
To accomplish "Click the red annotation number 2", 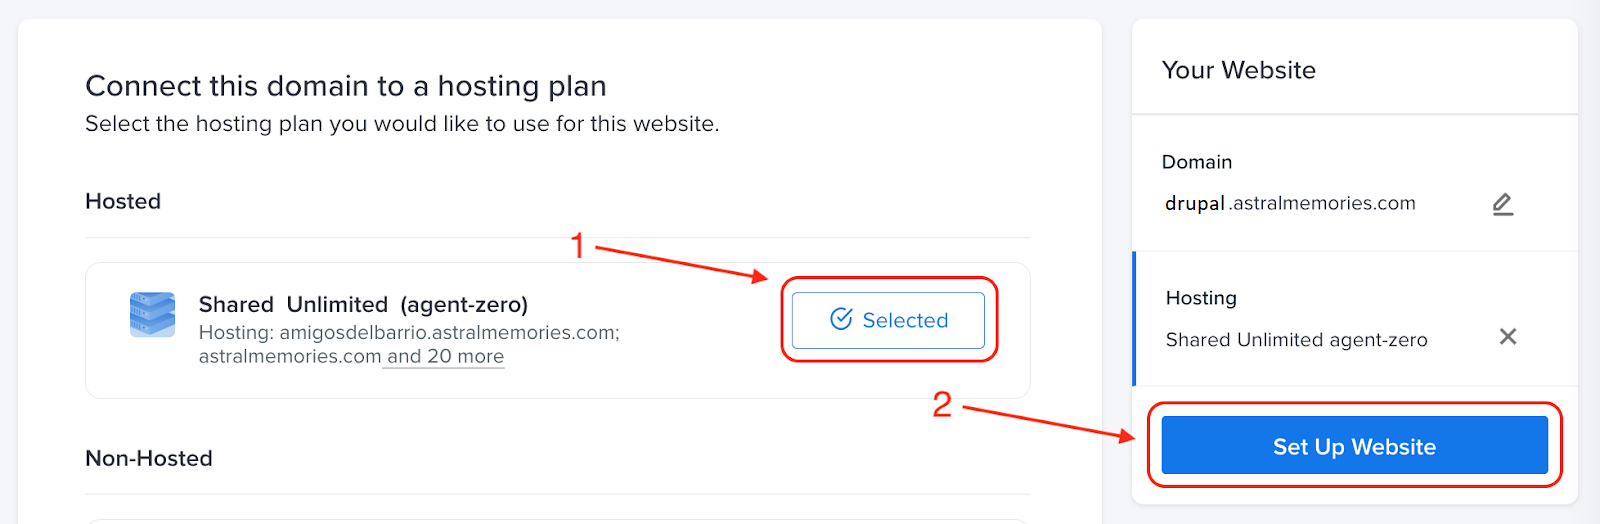I will click(x=942, y=404).
